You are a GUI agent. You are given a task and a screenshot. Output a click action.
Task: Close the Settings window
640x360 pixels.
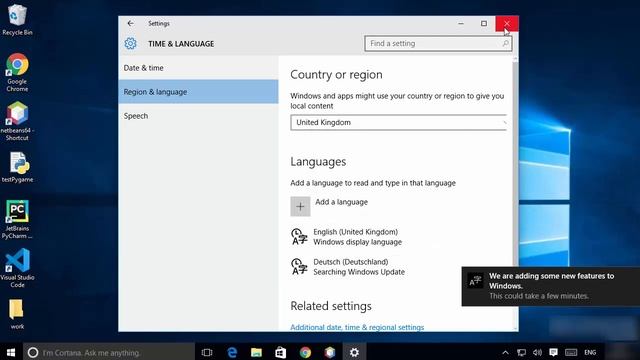pos(507,24)
